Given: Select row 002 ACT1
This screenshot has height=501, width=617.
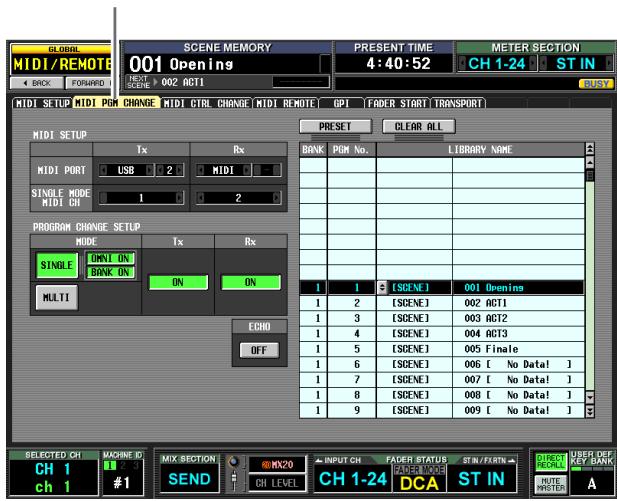Looking at the screenshot, I should (x=442, y=303).
